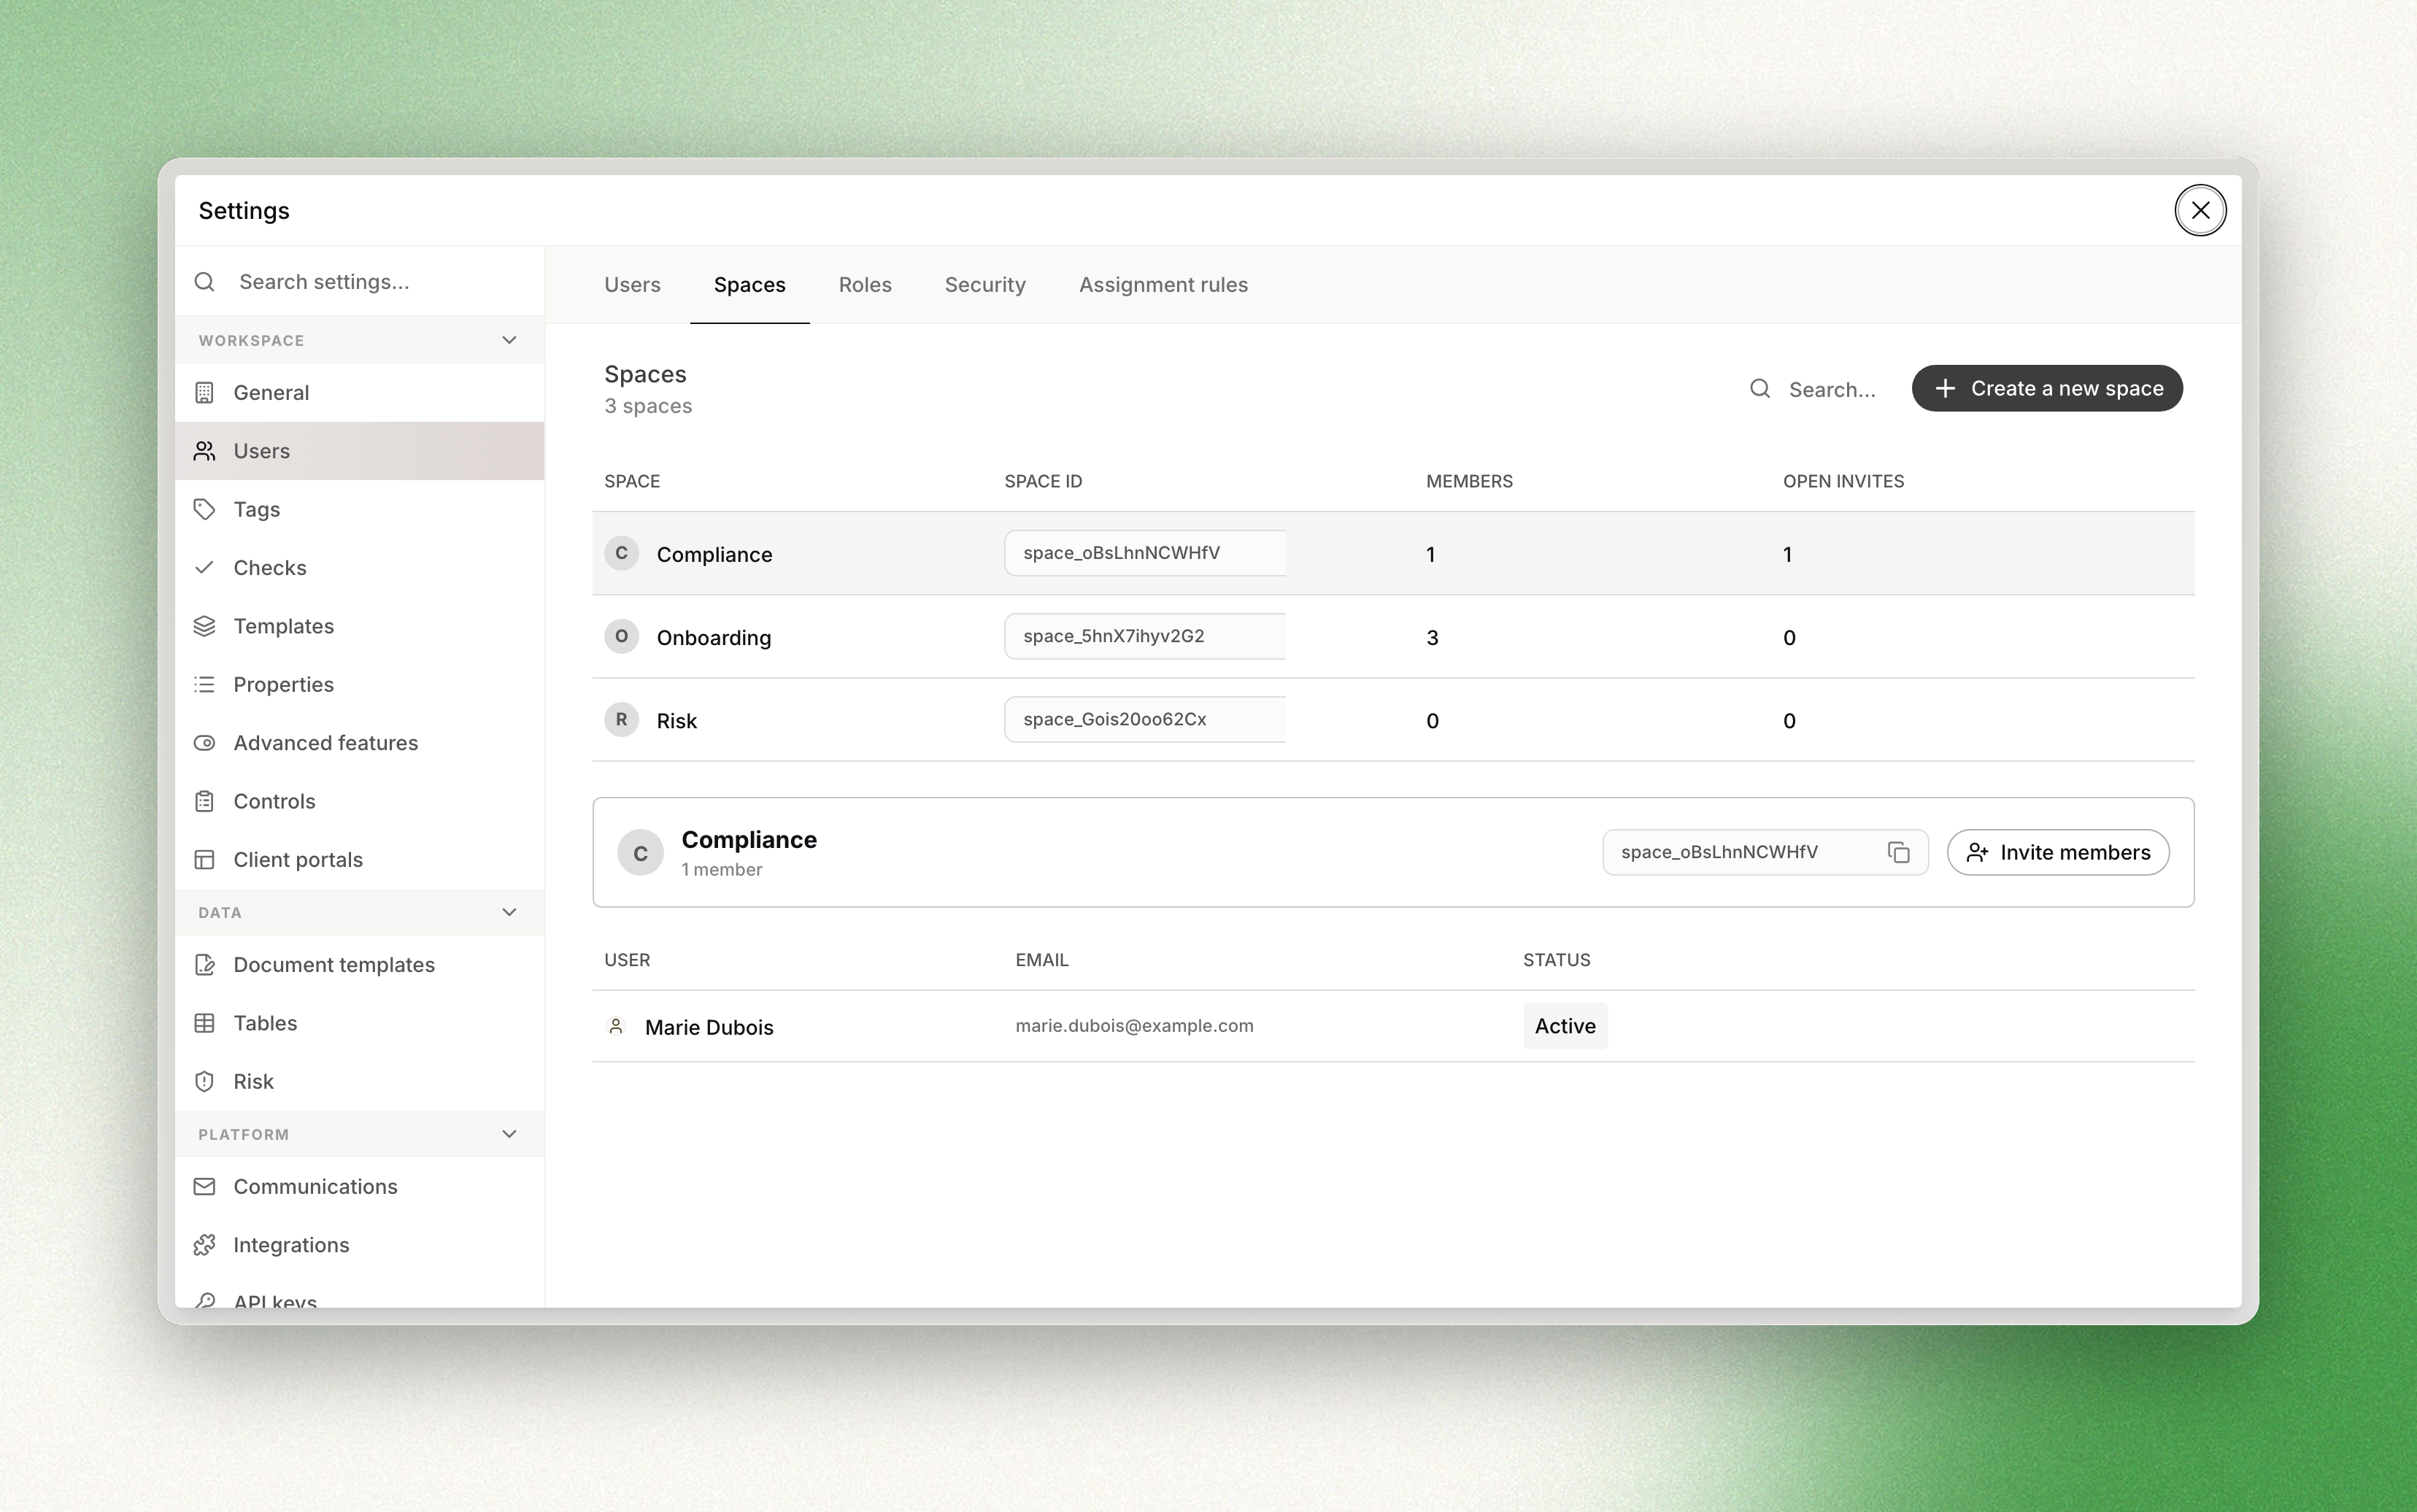Switch to the Security tab
This screenshot has height=1512, width=2417.
click(x=985, y=285)
